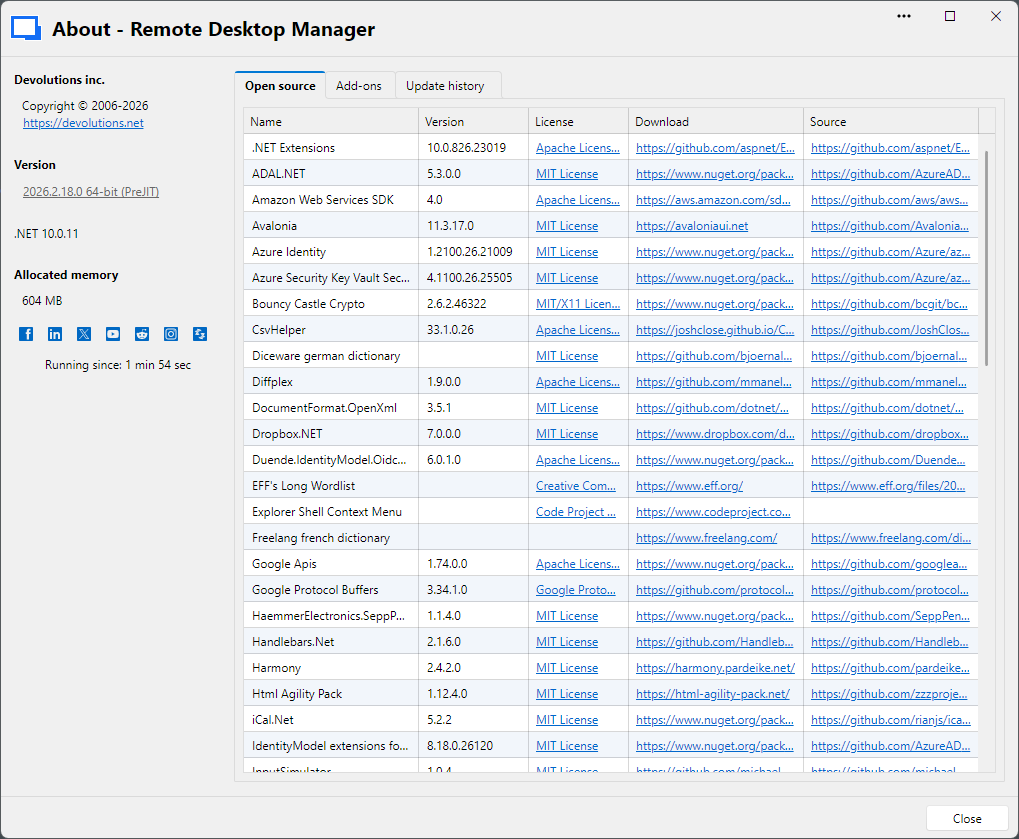Click the Download column header
The height and width of the screenshot is (839, 1019).
click(716, 122)
